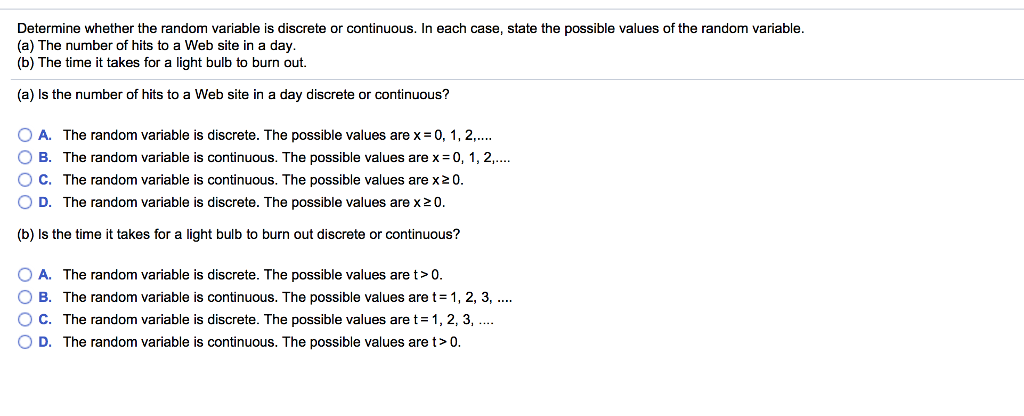Click answer text 'continuous' with t > 0
This screenshot has height=416, width=1024.
point(262,342)
